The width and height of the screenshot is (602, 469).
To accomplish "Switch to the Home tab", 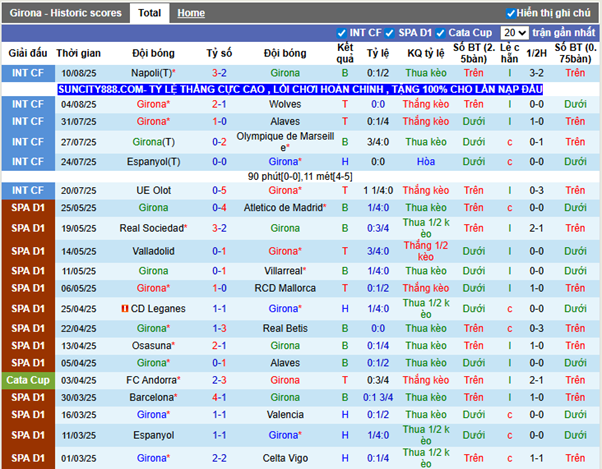I will click(191, 13).
